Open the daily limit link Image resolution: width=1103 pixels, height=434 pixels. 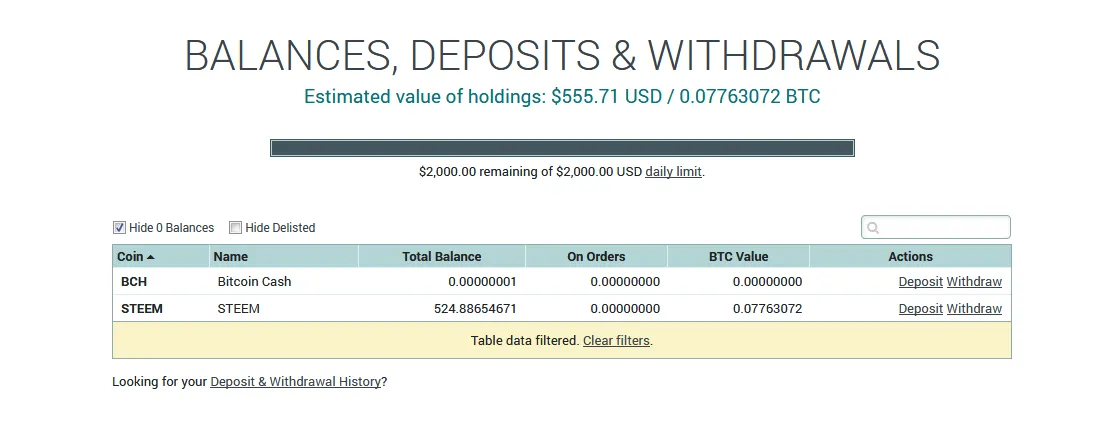[x=673, y=172]
